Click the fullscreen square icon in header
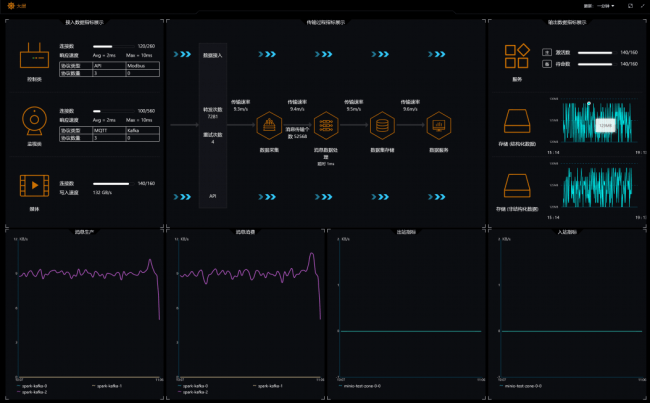 click(630, 6)
